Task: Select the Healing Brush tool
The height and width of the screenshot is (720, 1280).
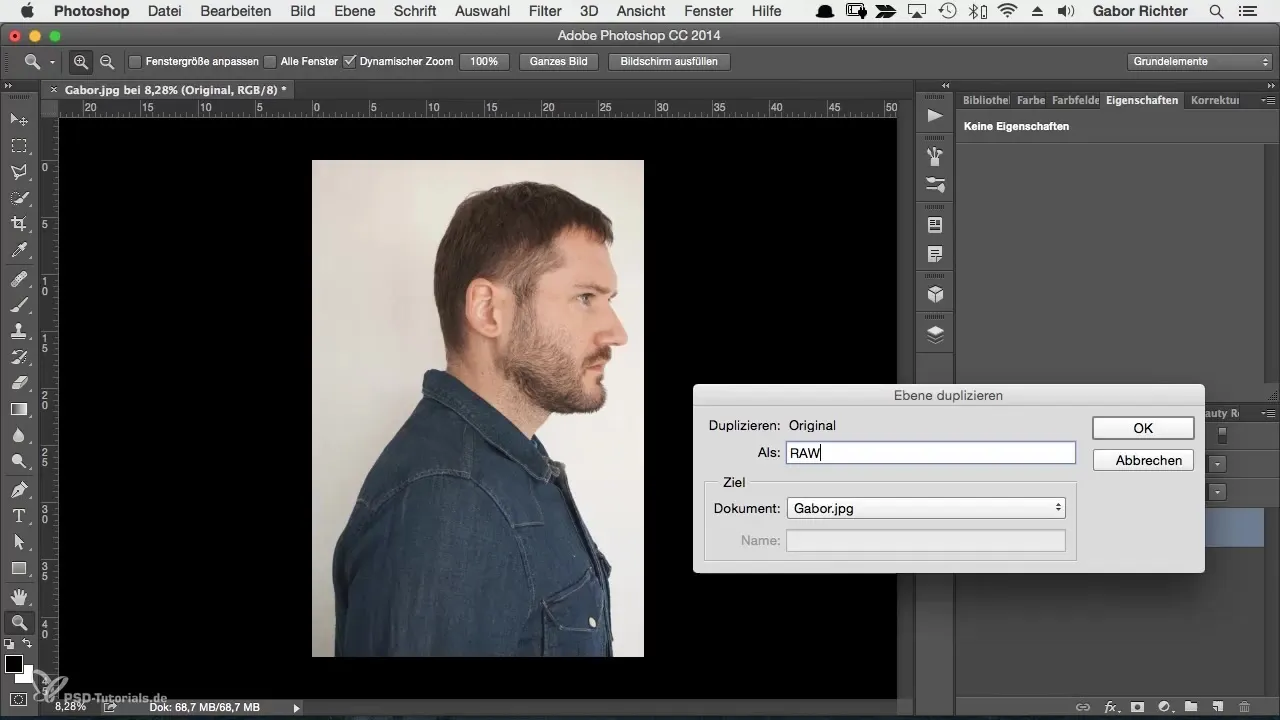Action: 18,280
